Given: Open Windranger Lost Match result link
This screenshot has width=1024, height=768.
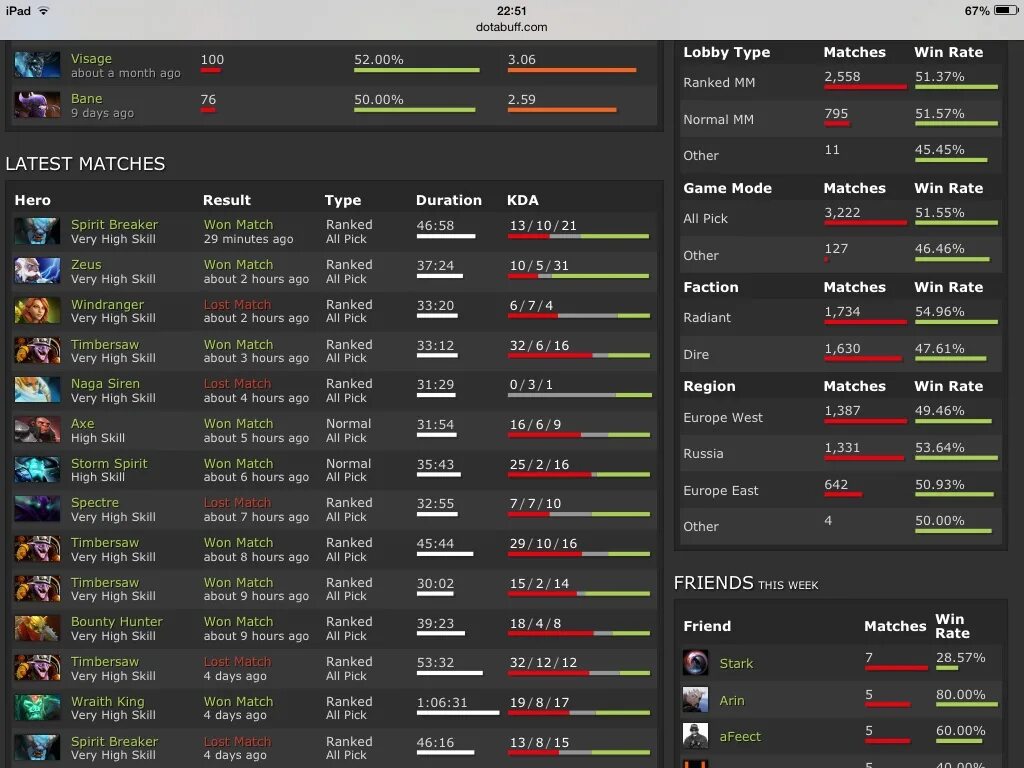Looking at the screenshot, I should point(237,304).
